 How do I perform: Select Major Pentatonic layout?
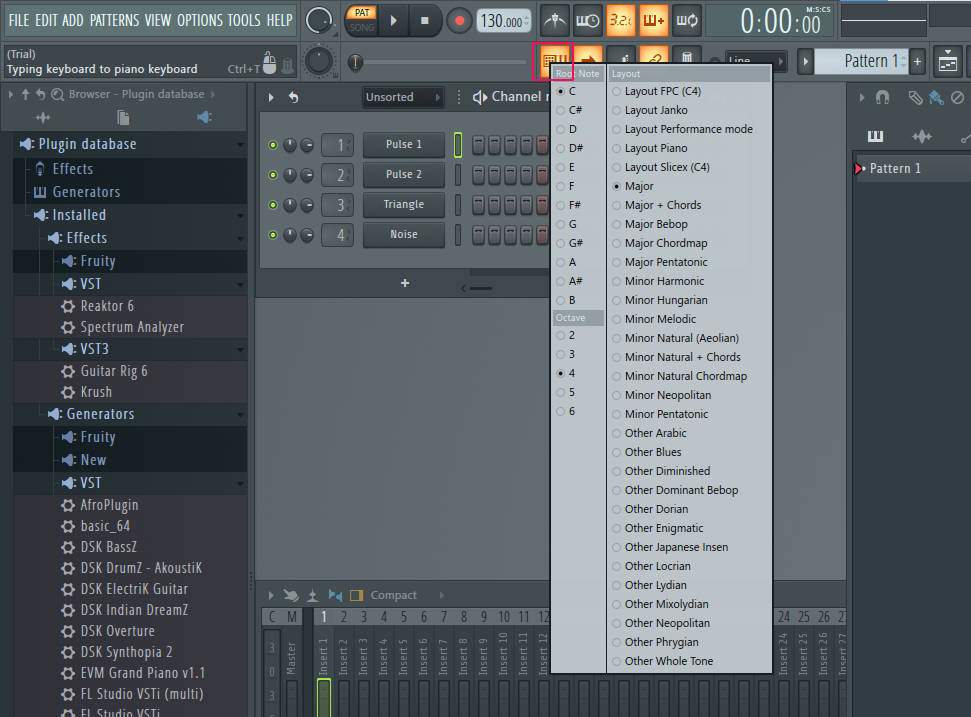[x=666, y=262]
